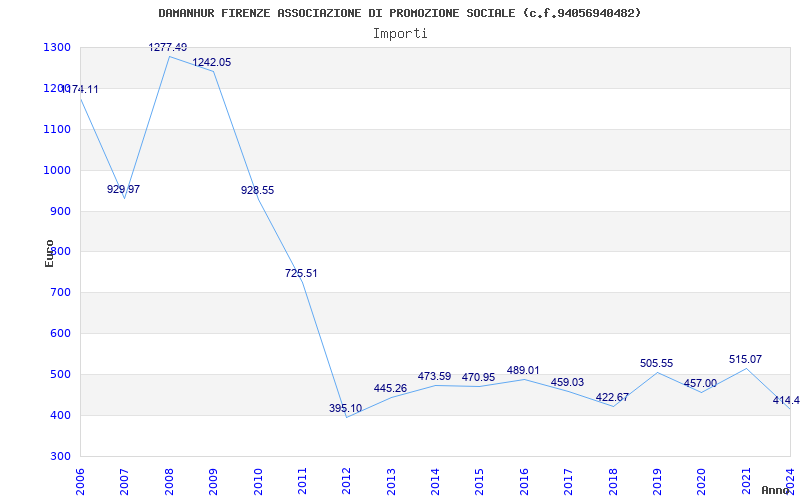Click x-axis year label 2013
The height and width of the screenshot is (500, 800).
(391, 481)
